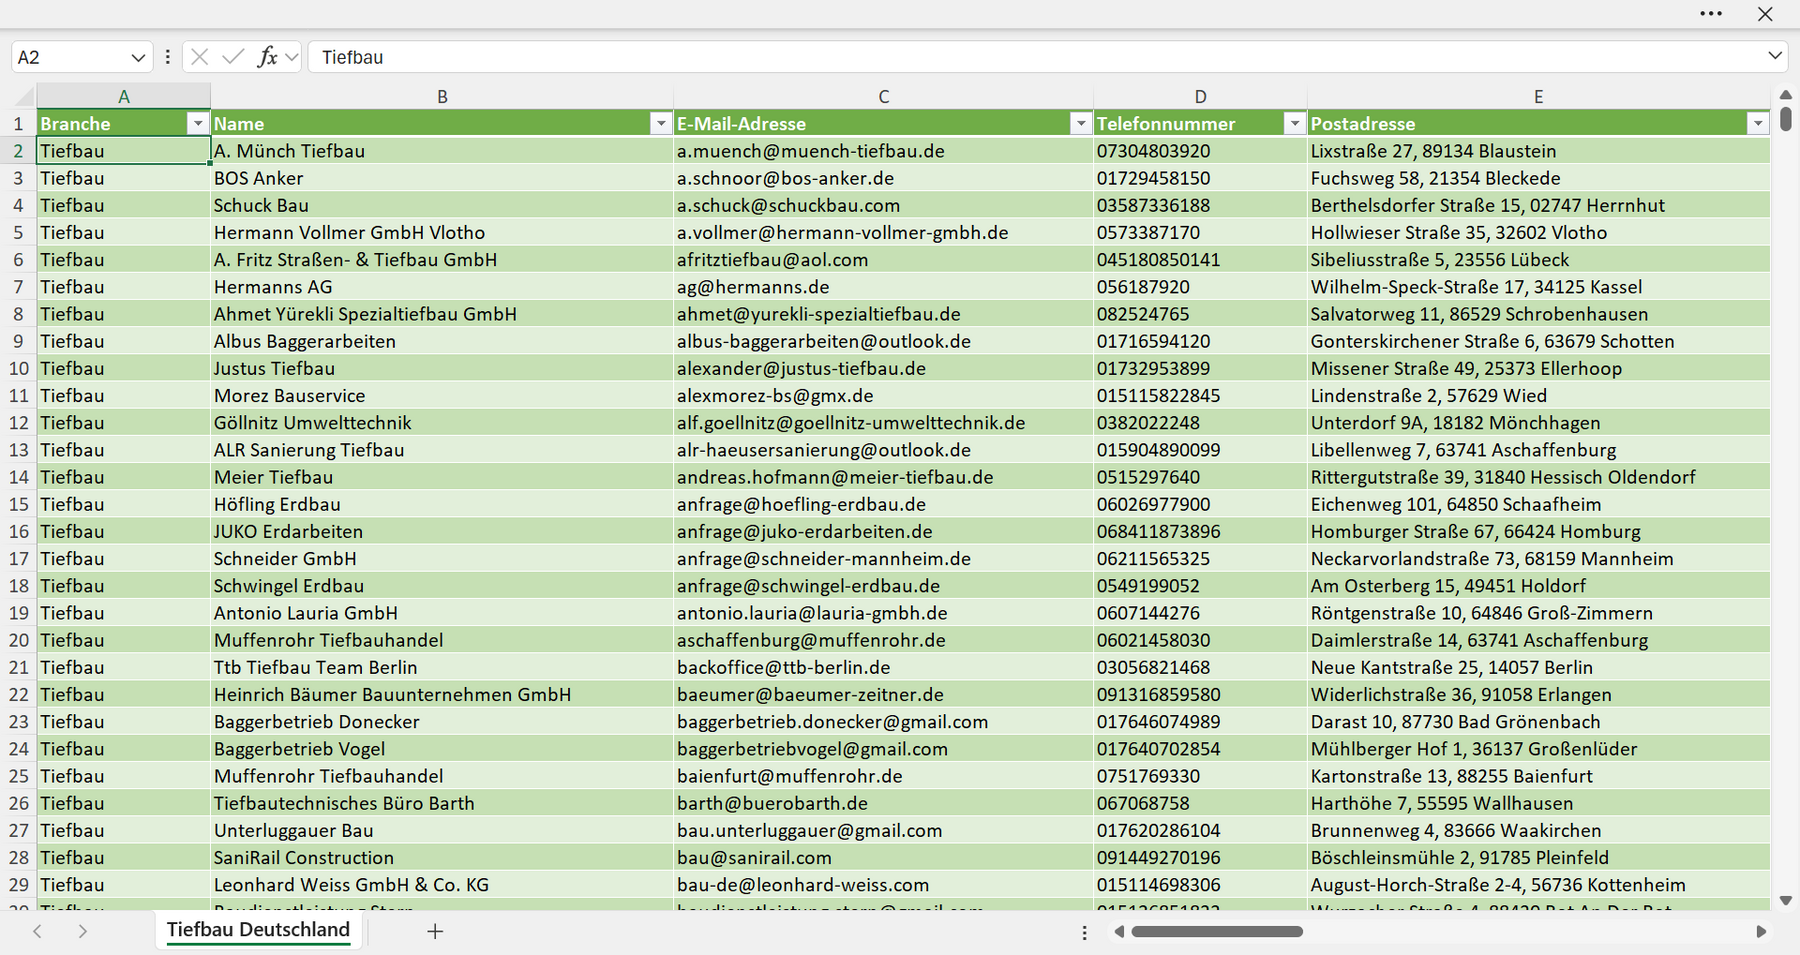
Task: Select address 'Harthöhe 7, 55595 Wallhausen'
Action: coord(1539,803)
